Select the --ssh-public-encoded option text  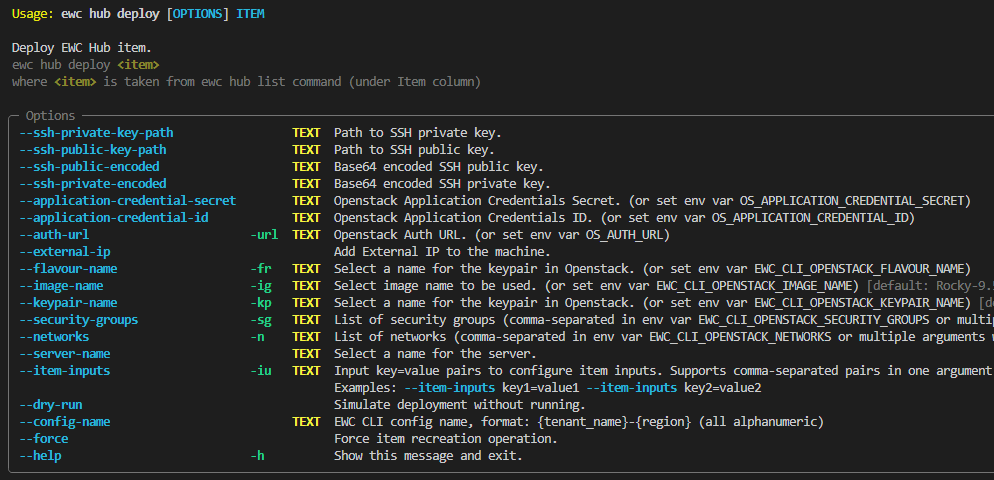pos(89,167)
